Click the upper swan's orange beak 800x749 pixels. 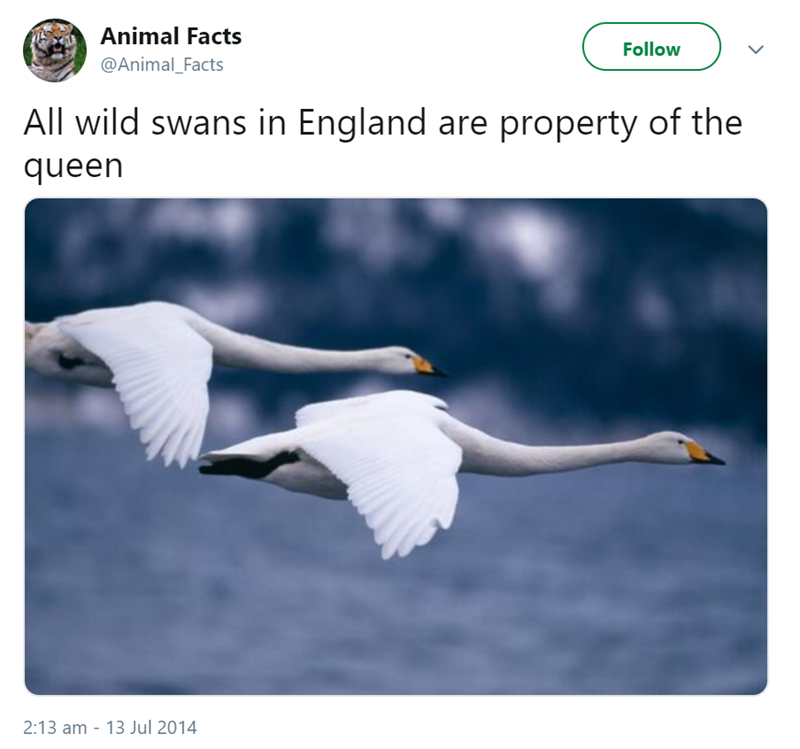point(427,366)
